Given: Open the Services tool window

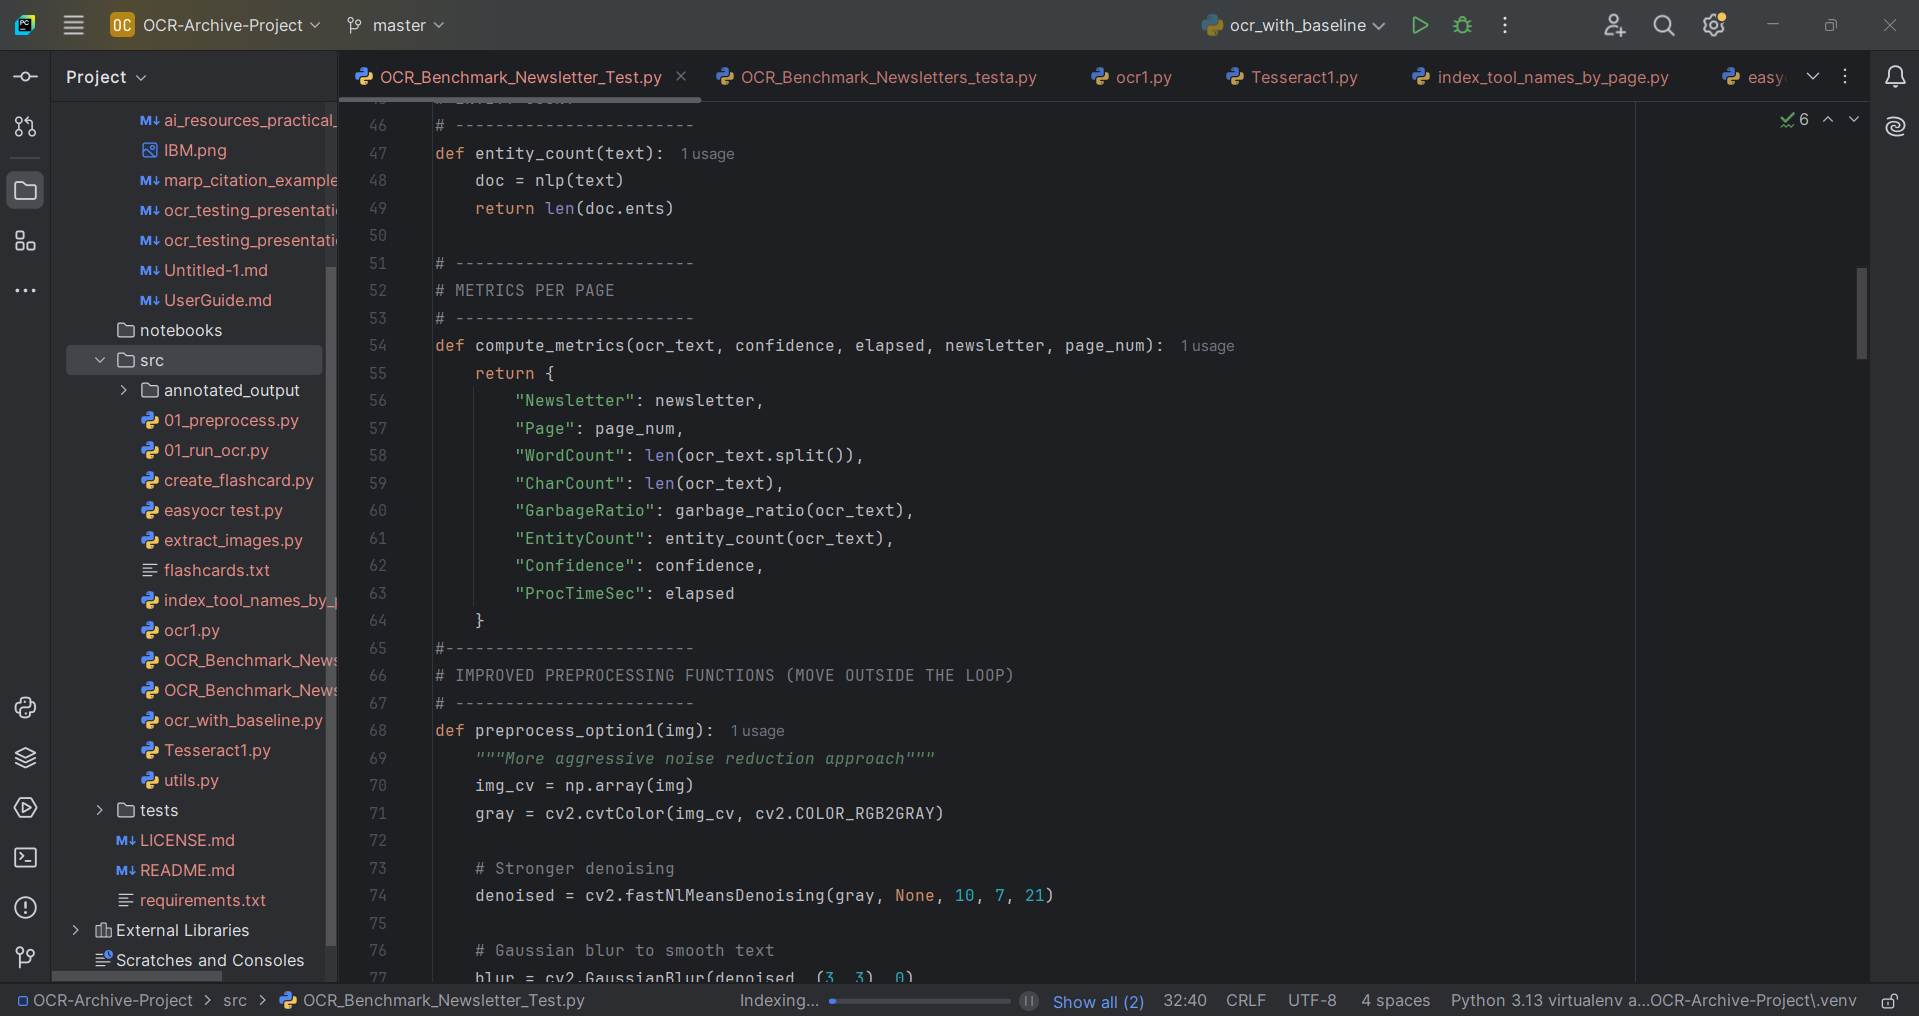Looking at the screenshot, I should coord(25,807).
